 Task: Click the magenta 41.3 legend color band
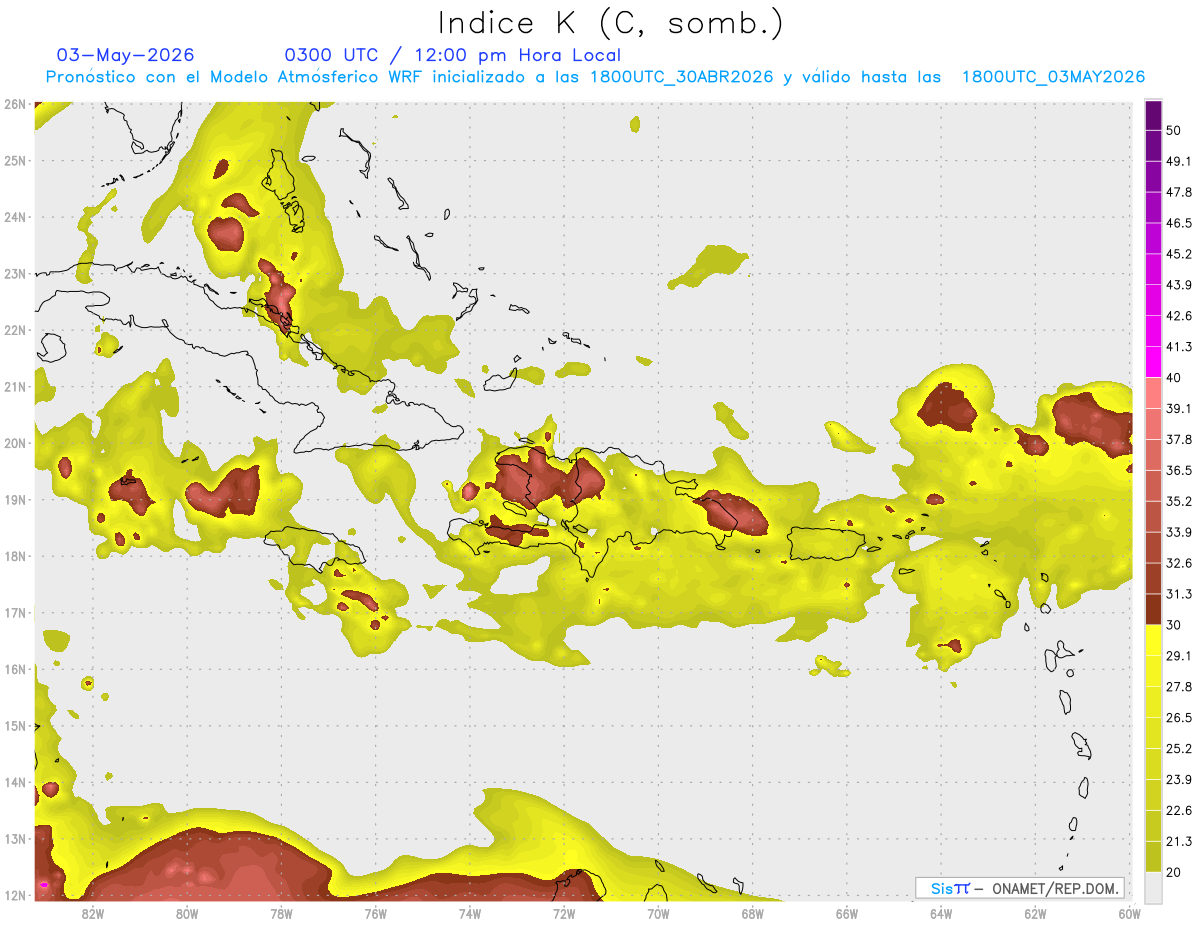(1153, 362)
